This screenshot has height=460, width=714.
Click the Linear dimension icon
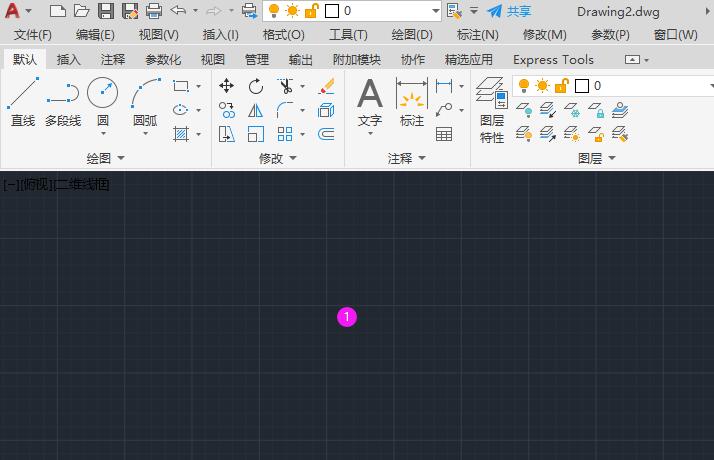(444, 86)
